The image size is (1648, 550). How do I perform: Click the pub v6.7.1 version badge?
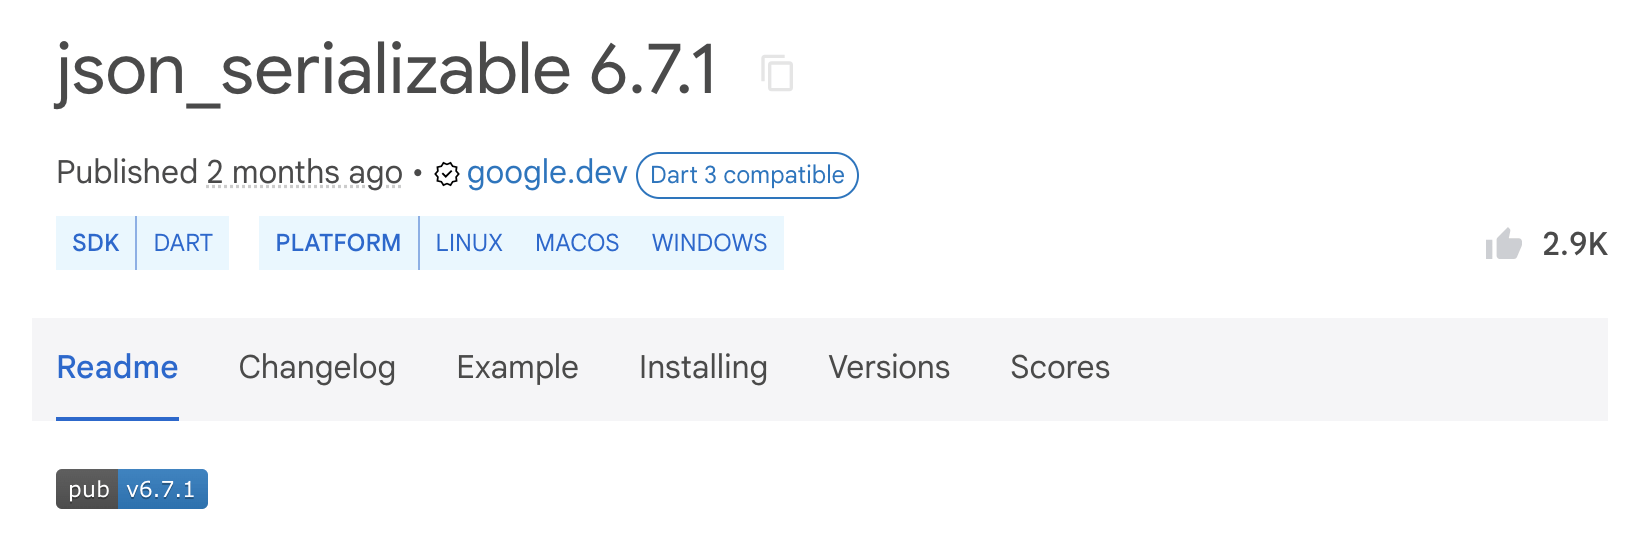tap(132, 489)
